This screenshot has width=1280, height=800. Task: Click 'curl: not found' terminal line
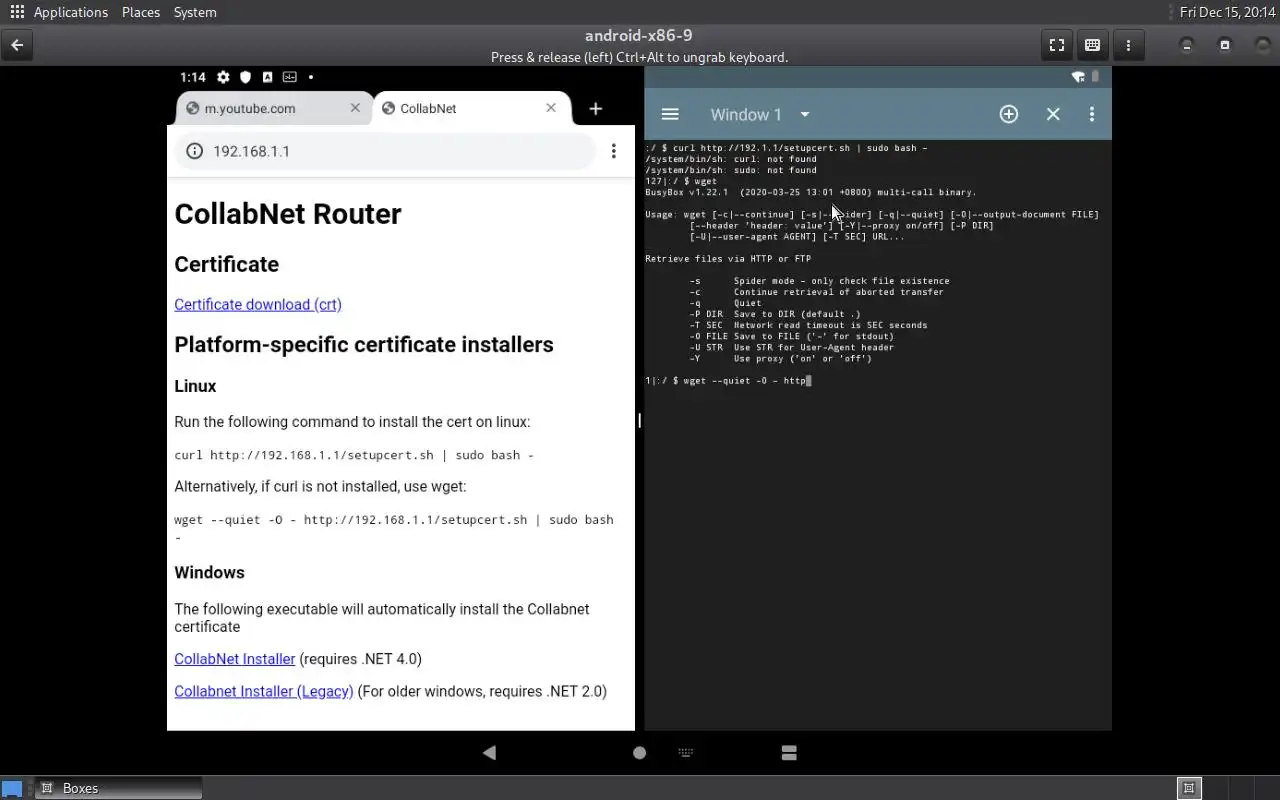(x=731, y=159)
